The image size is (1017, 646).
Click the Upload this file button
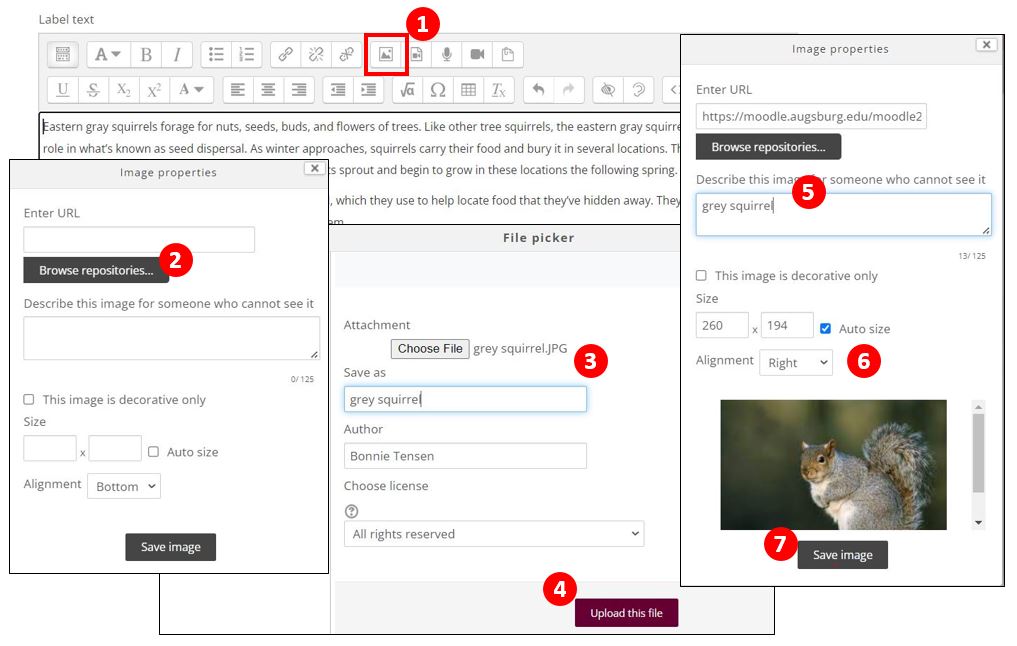[x=627, y=613]
